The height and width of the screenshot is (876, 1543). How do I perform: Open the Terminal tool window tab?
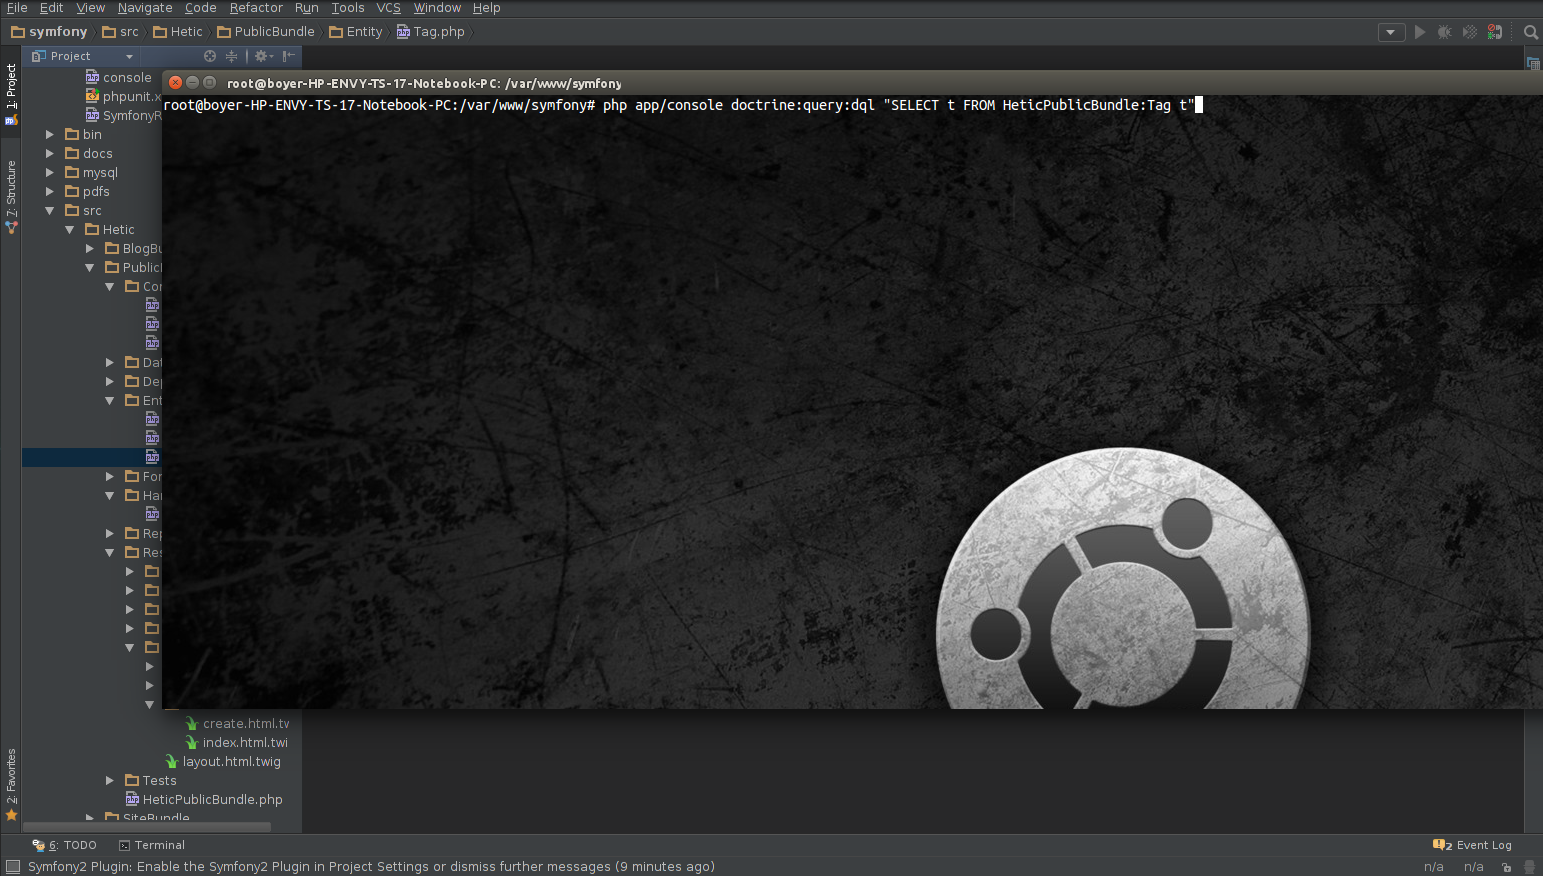[152, 845]
